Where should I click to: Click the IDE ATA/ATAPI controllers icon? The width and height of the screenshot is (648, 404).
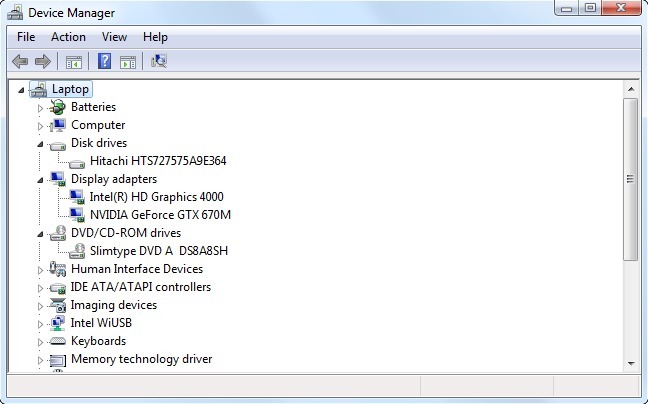[57, 288]
